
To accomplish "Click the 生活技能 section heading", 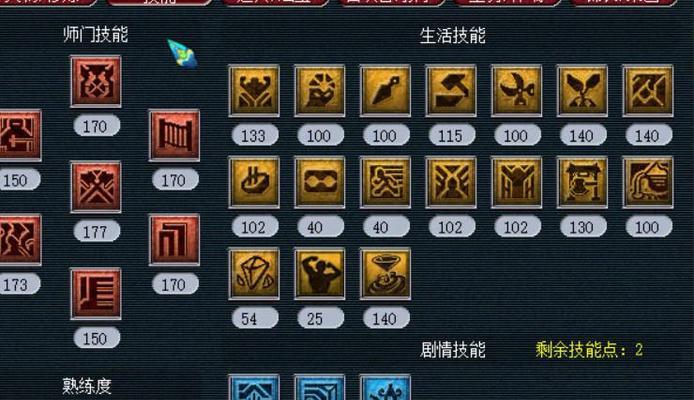I will 452,36.
